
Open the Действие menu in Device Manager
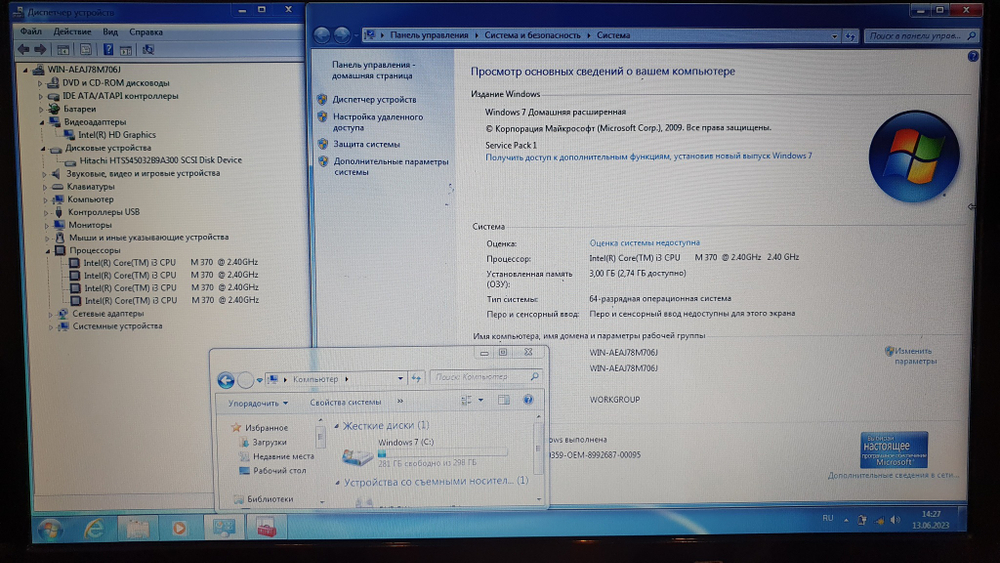pyautogui.click(x=72, y=31)
